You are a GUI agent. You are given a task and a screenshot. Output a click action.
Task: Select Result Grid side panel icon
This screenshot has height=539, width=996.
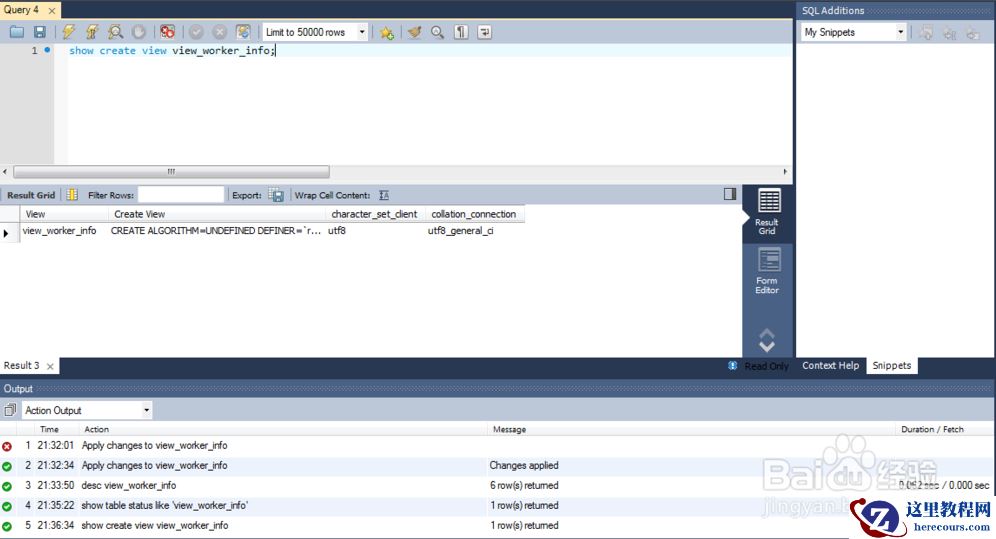click(x=767, y=211)
